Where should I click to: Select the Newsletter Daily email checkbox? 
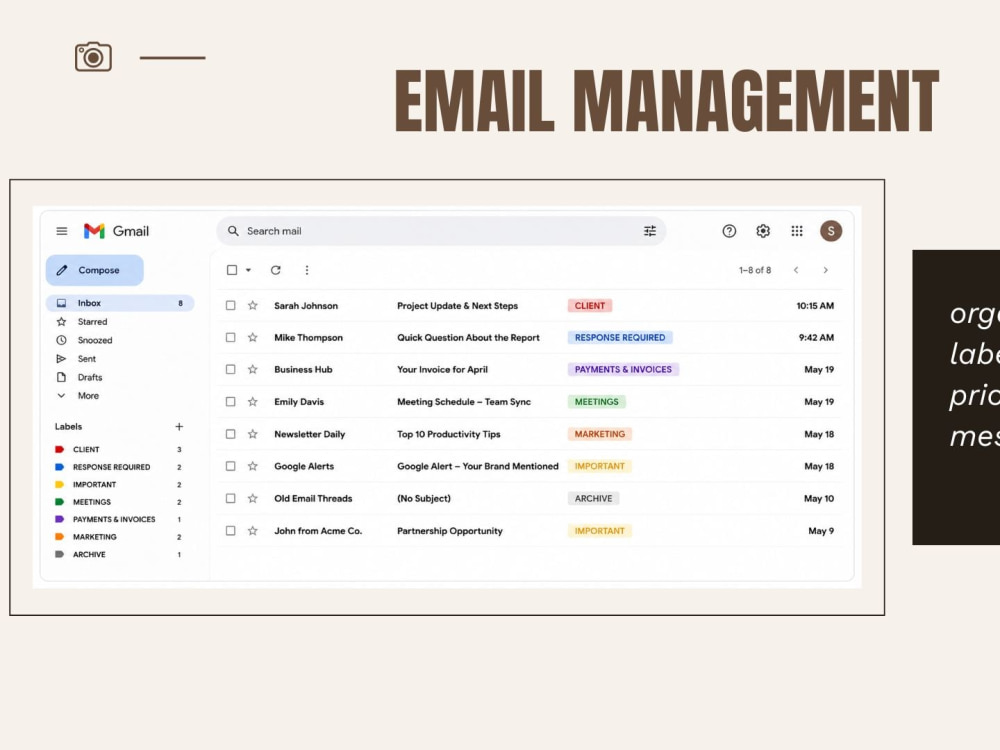click(230, 434)
